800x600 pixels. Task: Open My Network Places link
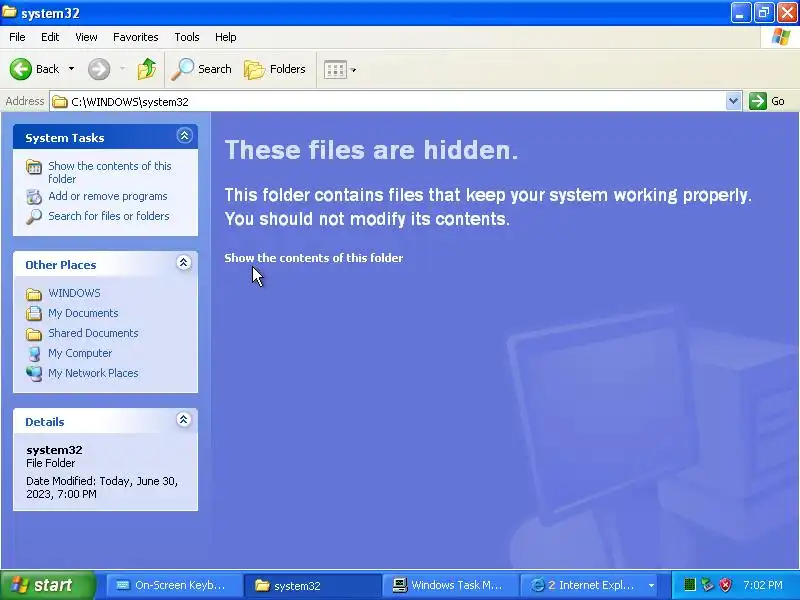pyautogui.click(x=93, y=373)
